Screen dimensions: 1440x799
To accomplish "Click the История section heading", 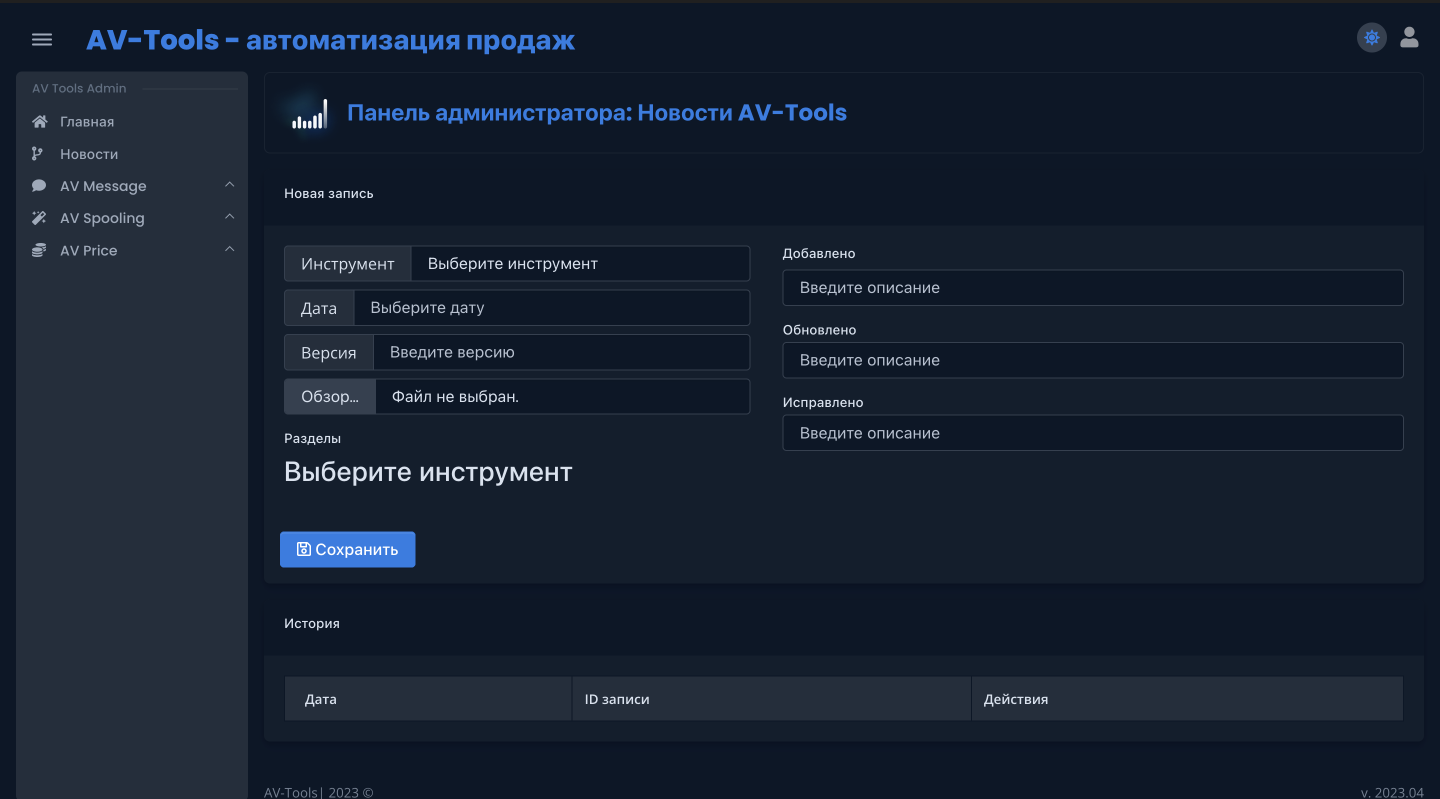I will click(x=312, y=623).
